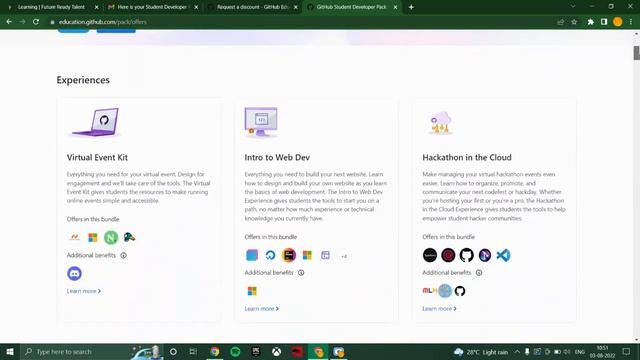Screen dimensions: 640x360
Task: Open the tab search dropdown arrow
Action: (573, 7)
